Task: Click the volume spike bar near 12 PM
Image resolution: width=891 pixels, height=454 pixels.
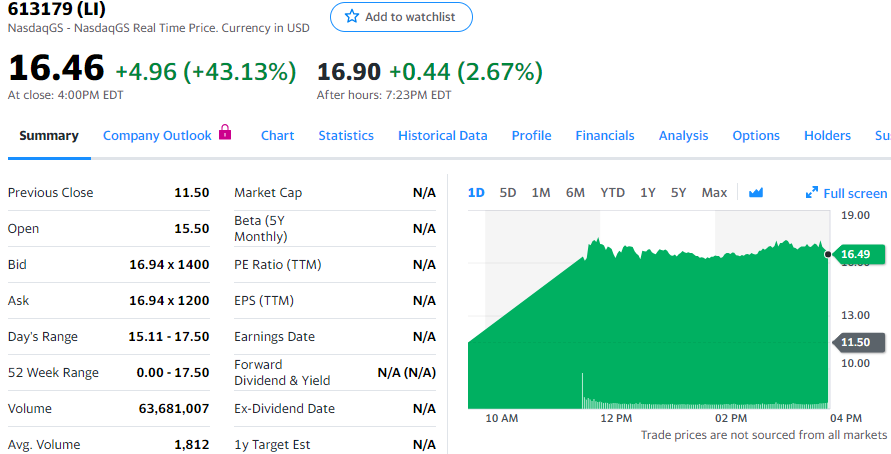Action: (582, 391)
